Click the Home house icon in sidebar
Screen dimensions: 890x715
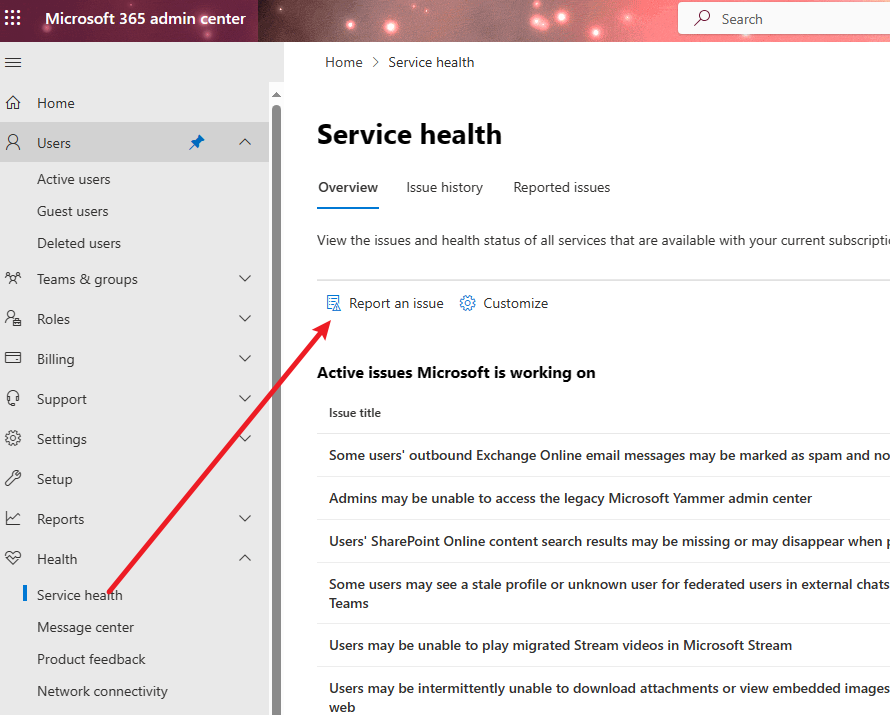coord(13,103)
